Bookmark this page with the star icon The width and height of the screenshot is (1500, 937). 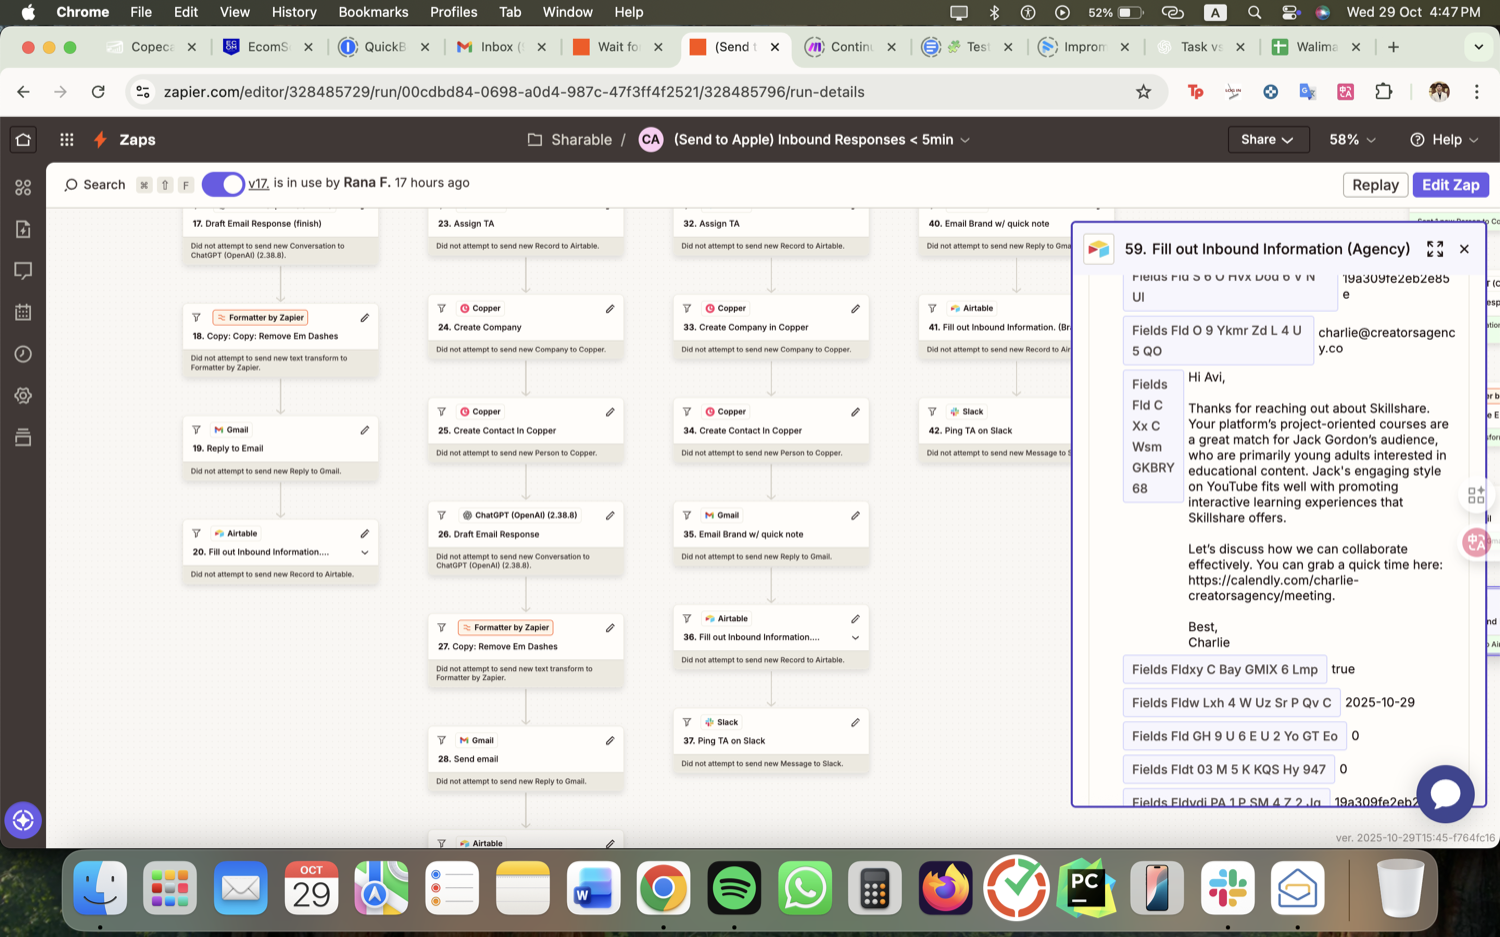tap(1143, 92)
